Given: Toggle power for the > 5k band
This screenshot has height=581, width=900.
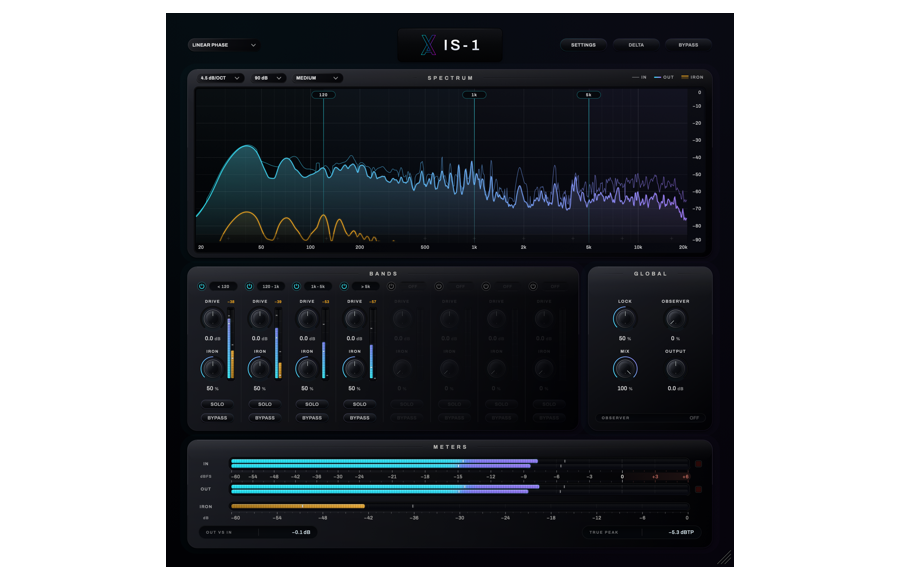Looking at the screenshot, I should click(x=344, y=286).
